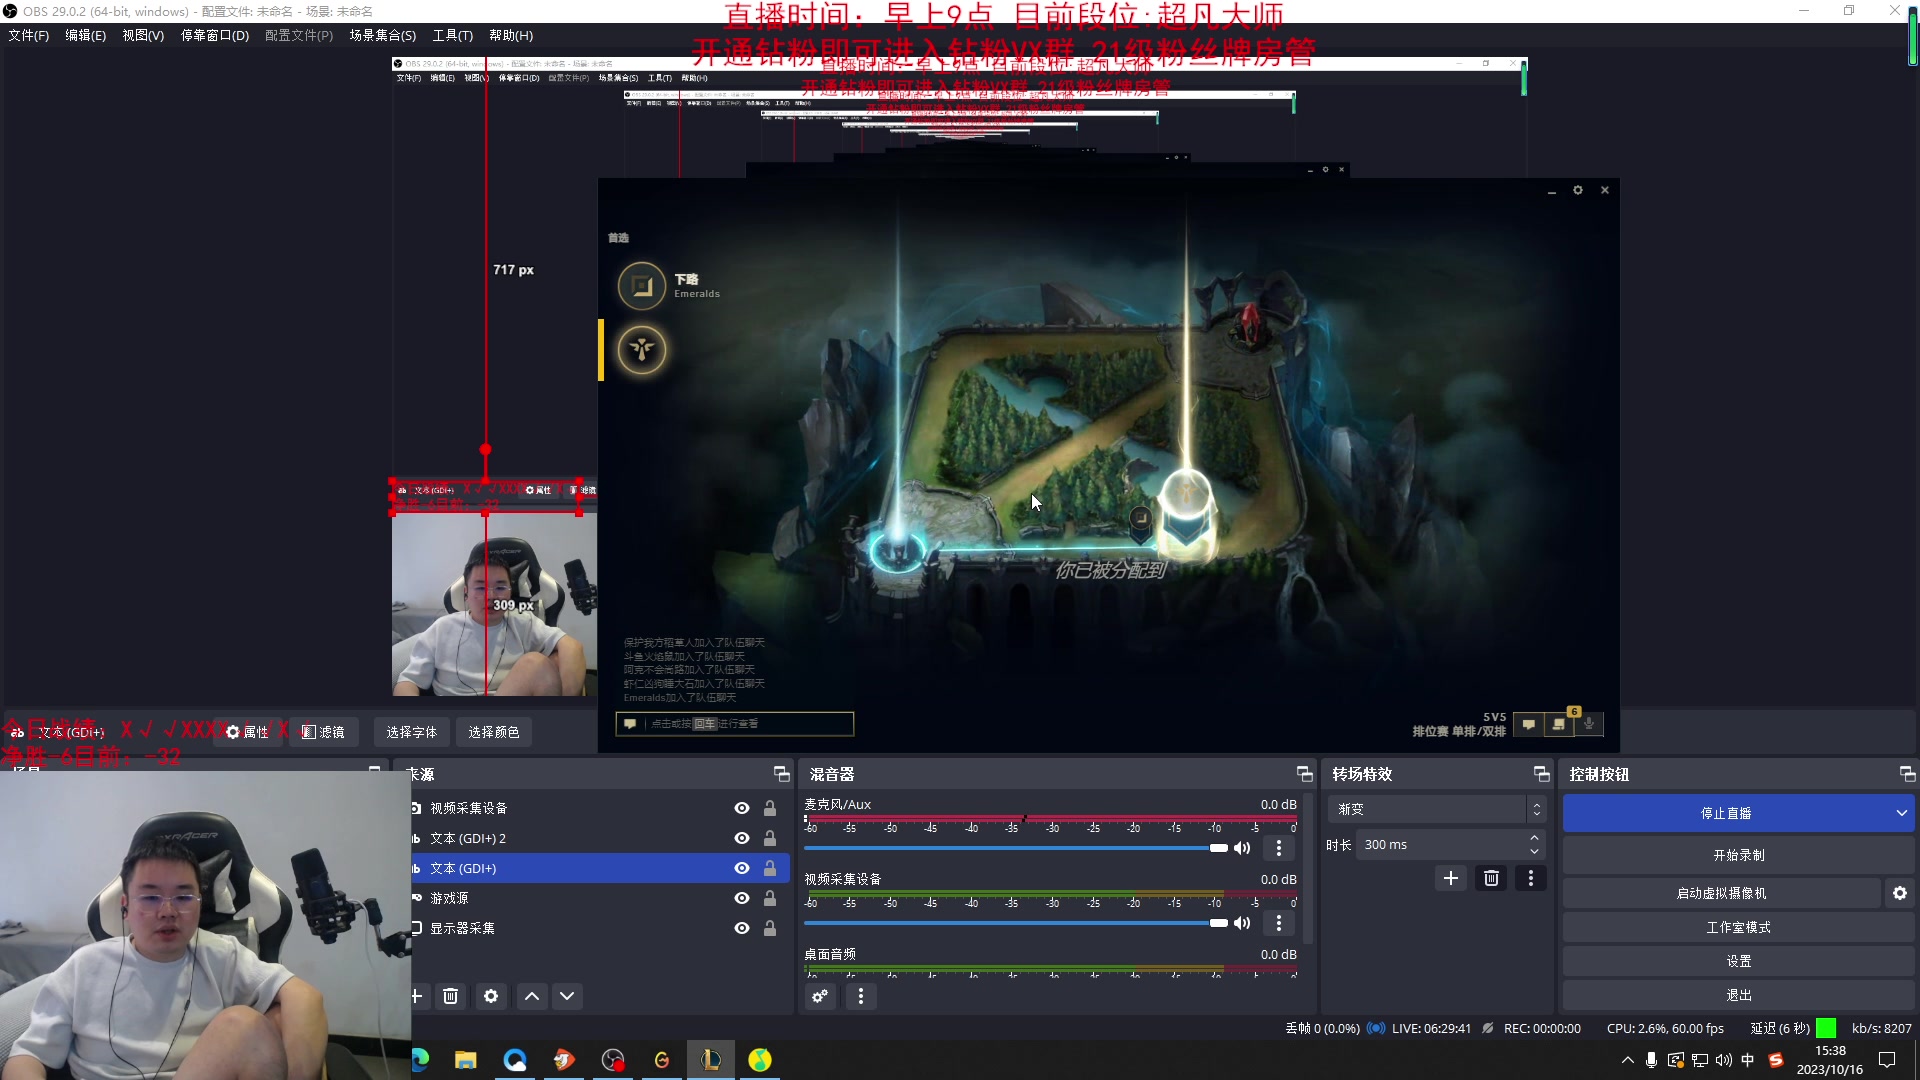The image size is (1920, 1080).
Task: Toggle the lock on 视频采集设备 source
Action: (770, 808)
